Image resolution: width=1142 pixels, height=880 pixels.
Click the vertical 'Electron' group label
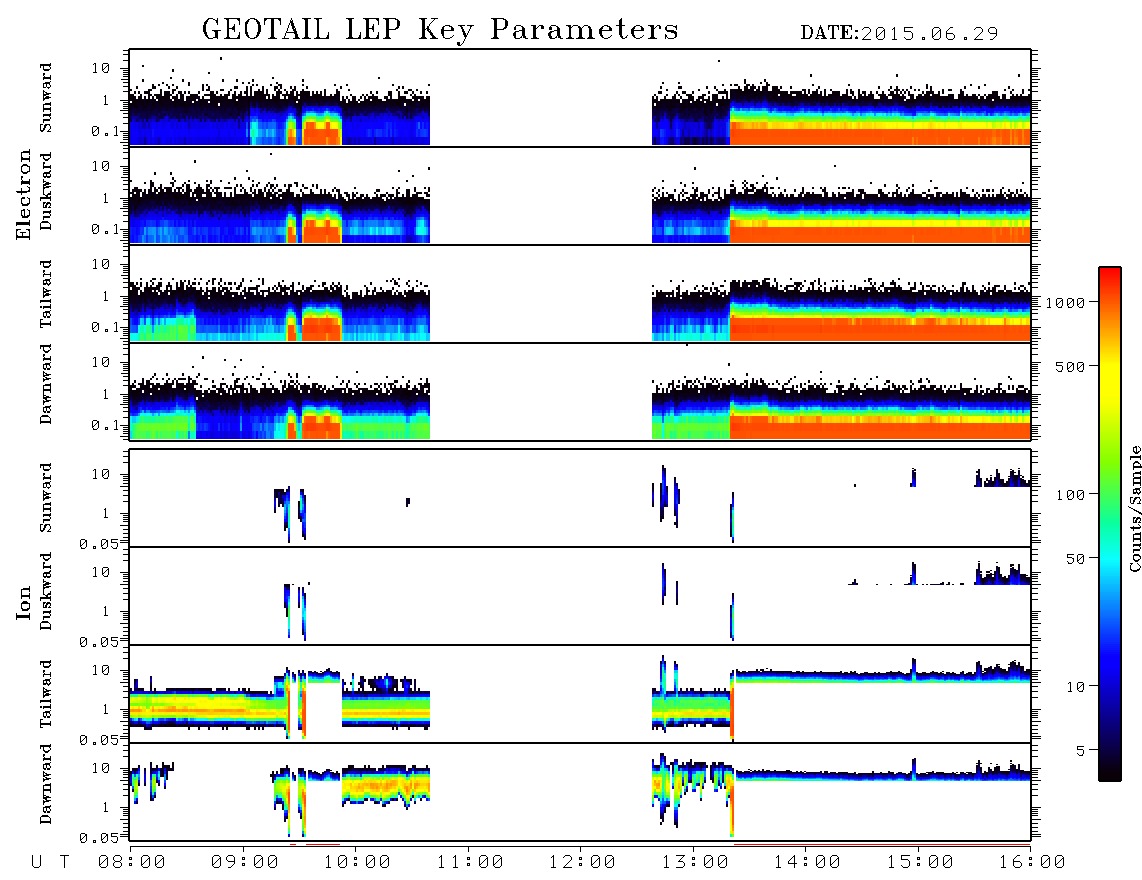pyautogui.click(x=24, y=195)
